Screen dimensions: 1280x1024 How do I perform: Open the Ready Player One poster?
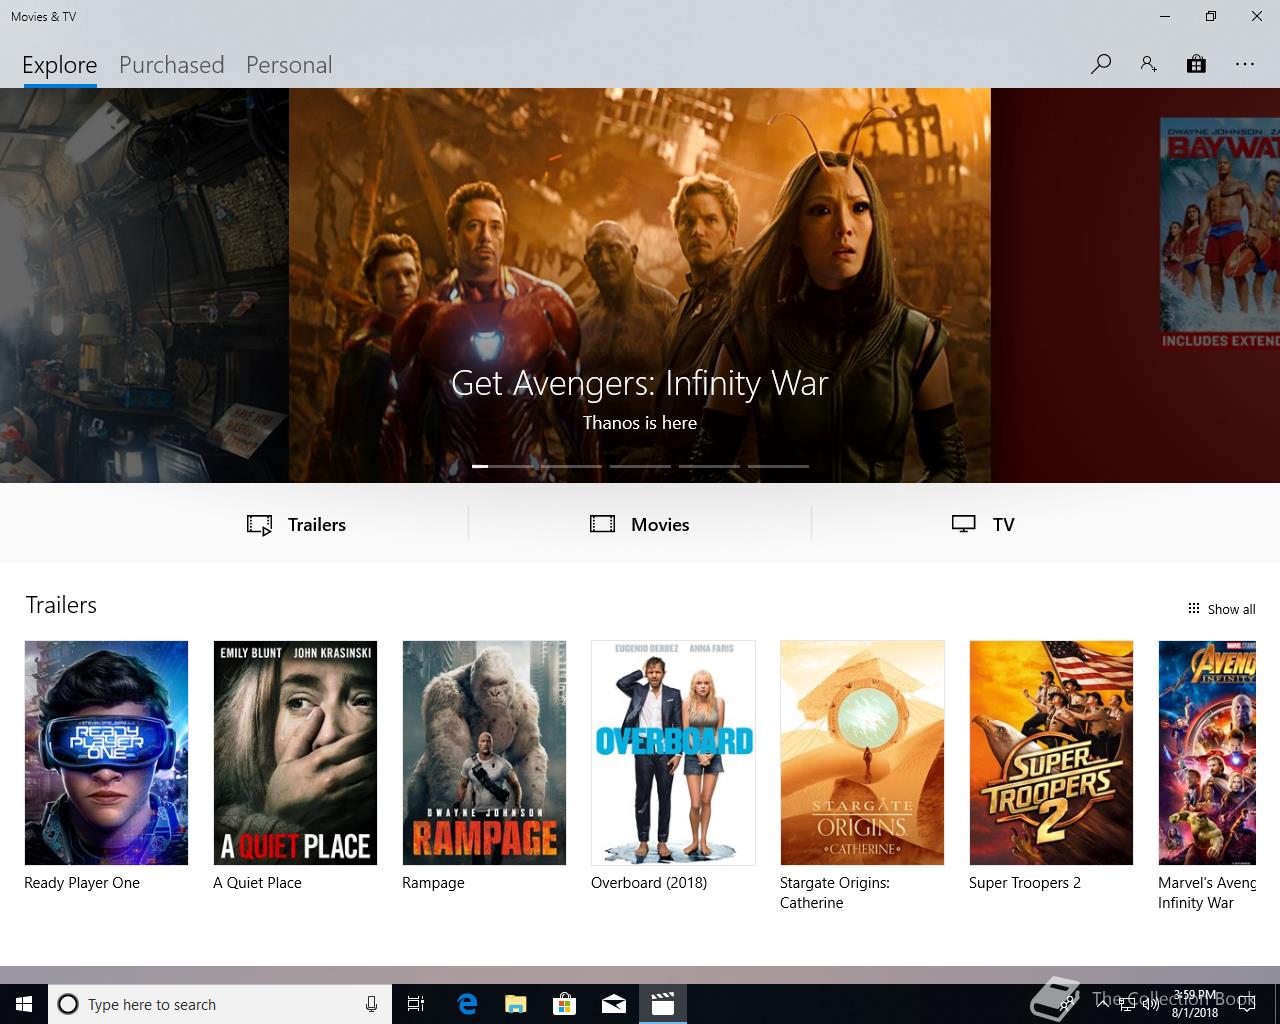coord(106,753)
